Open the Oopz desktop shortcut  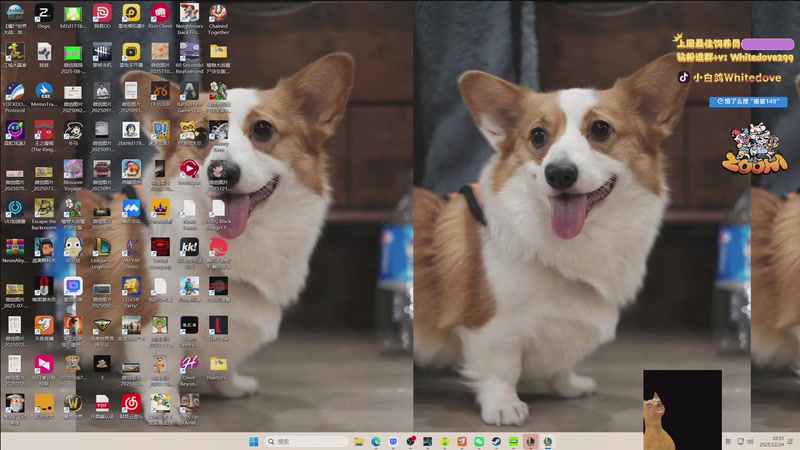tap(44, 14)
